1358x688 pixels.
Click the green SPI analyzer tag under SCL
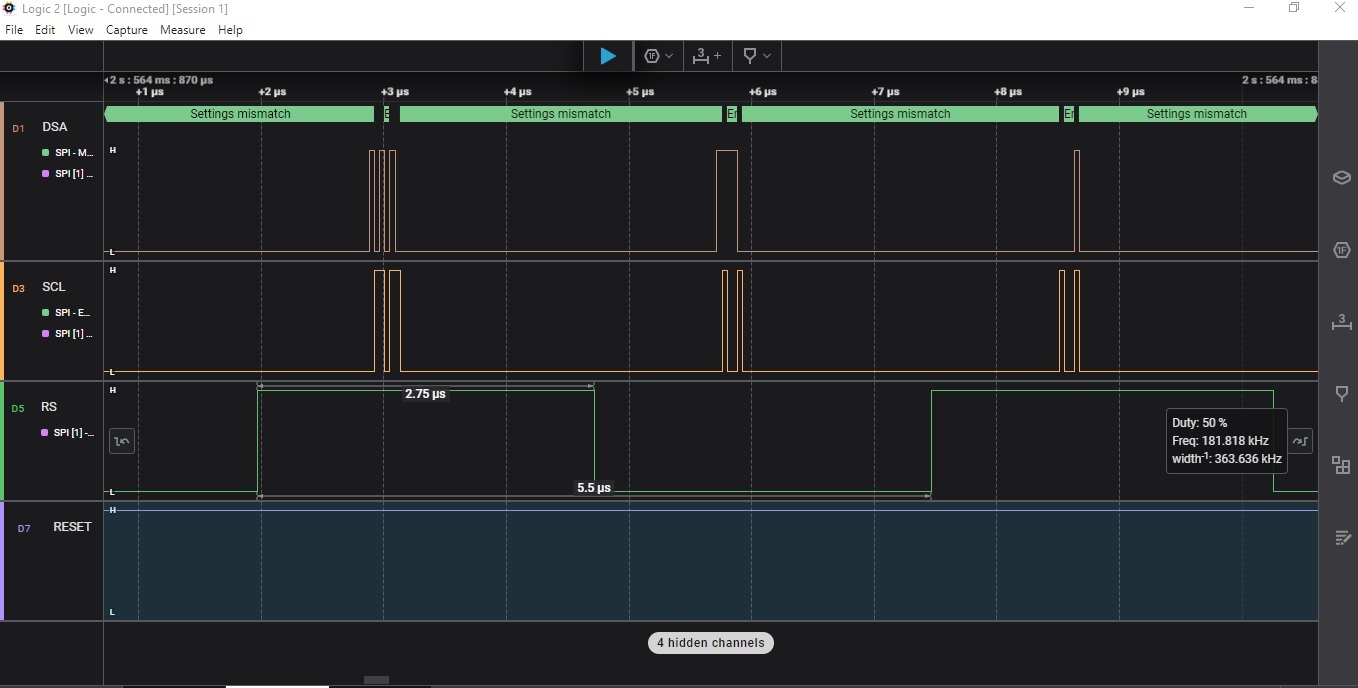click(68, 313)
